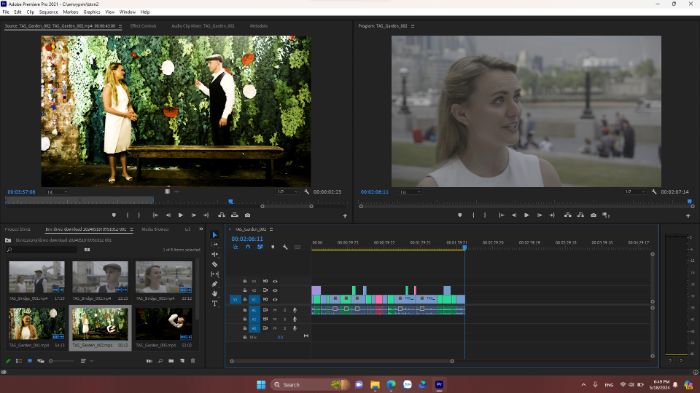
Task: Open Program monitor settings wrench
Action: 654,192
